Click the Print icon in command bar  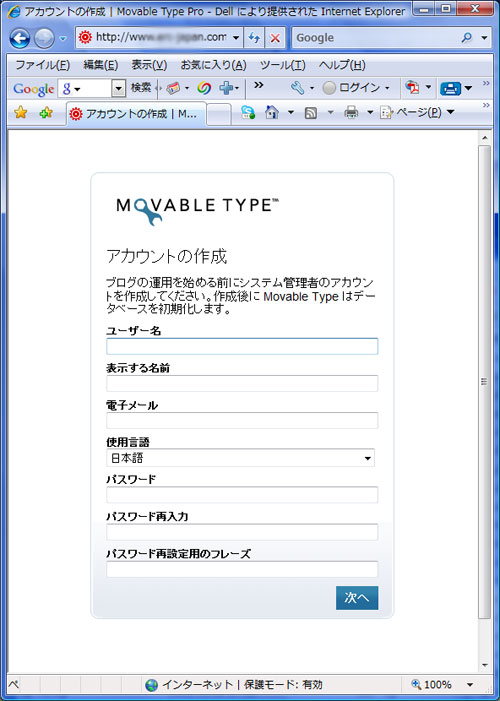pos(352,113)
